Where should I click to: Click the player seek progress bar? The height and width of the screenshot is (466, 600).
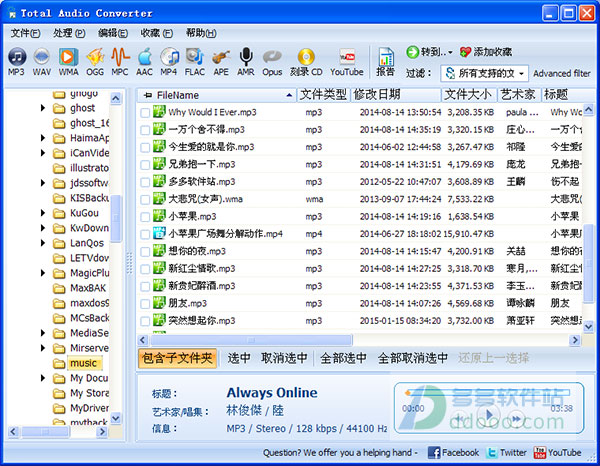coord(489,393)
